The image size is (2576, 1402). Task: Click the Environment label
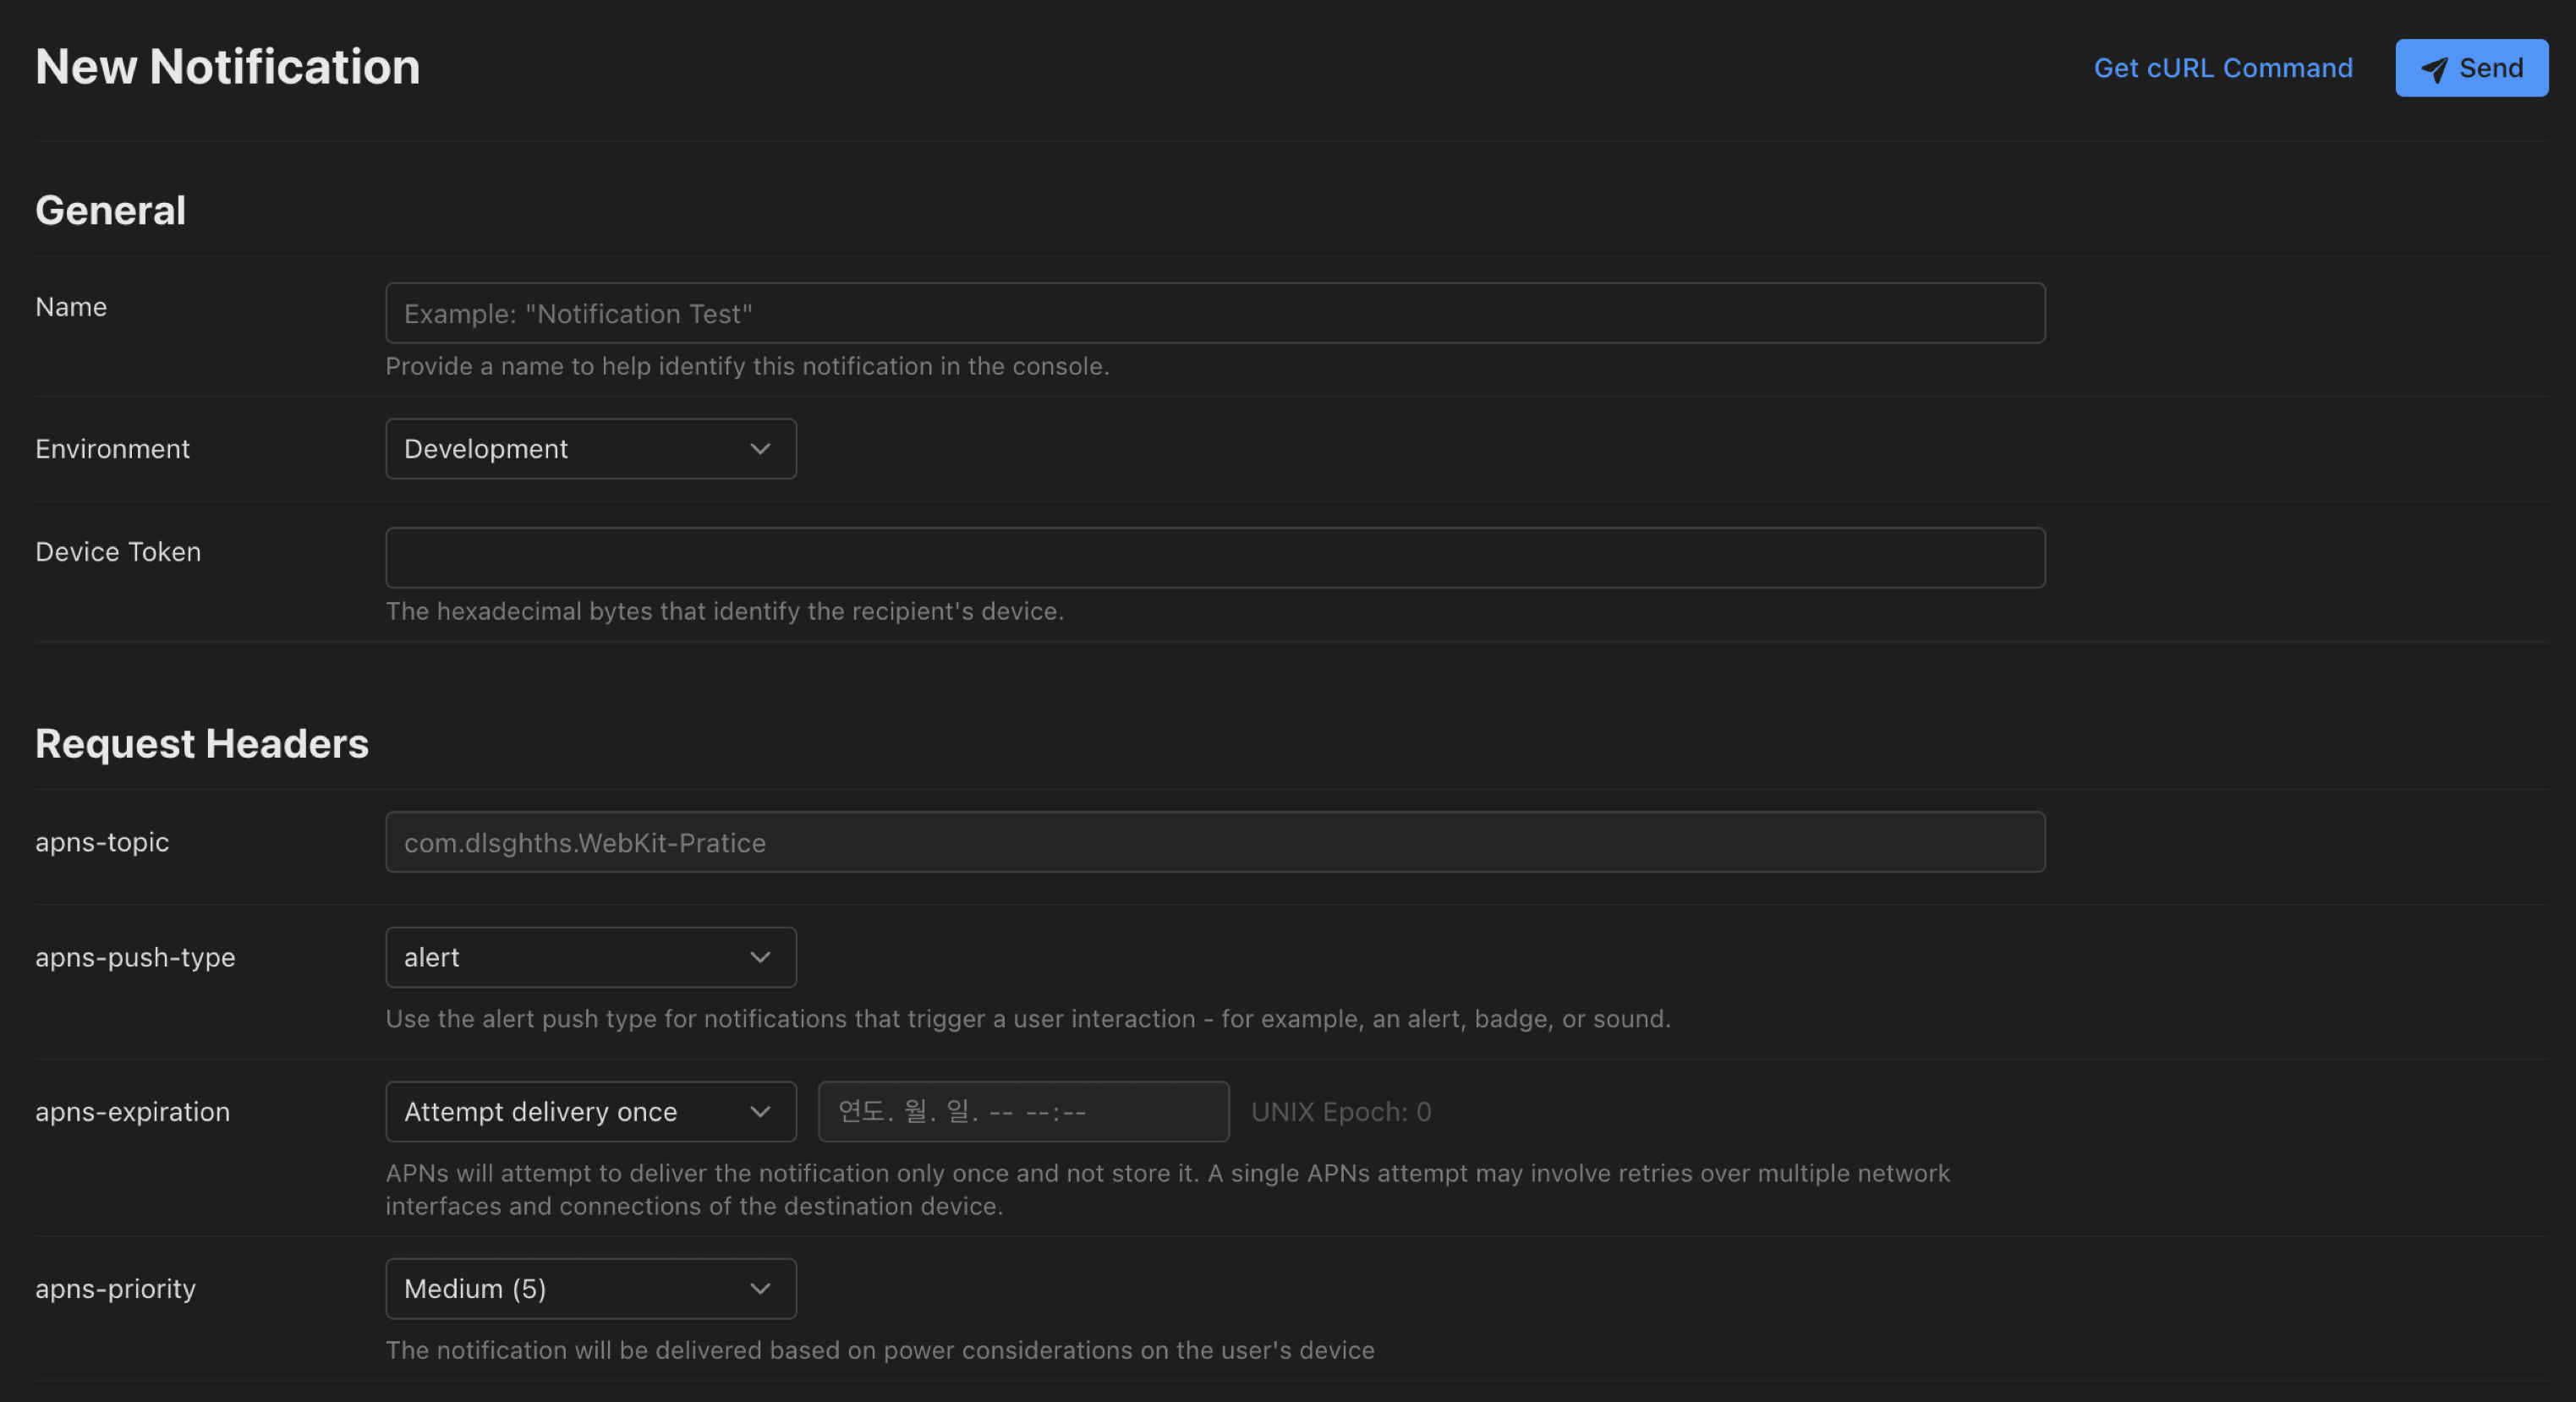click(x=112, y=449)
